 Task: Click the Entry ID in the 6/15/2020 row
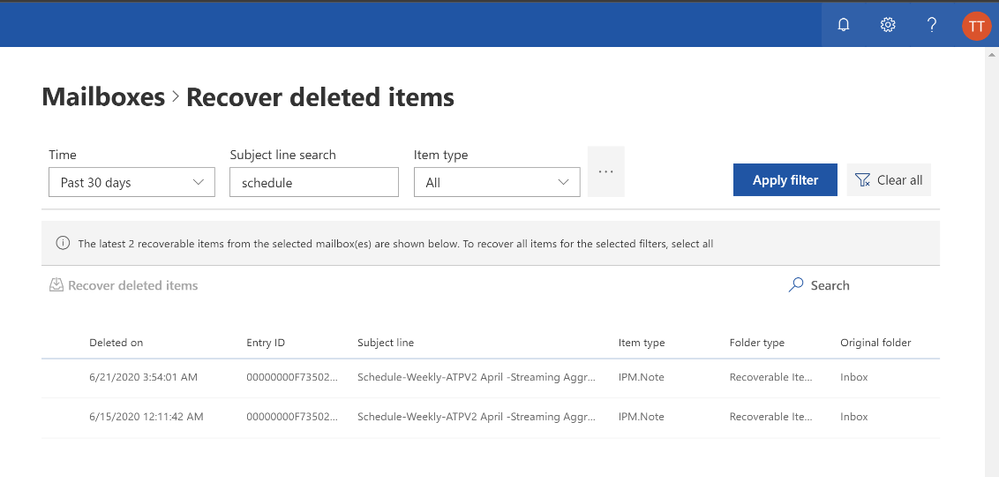(x=292, y=416)
